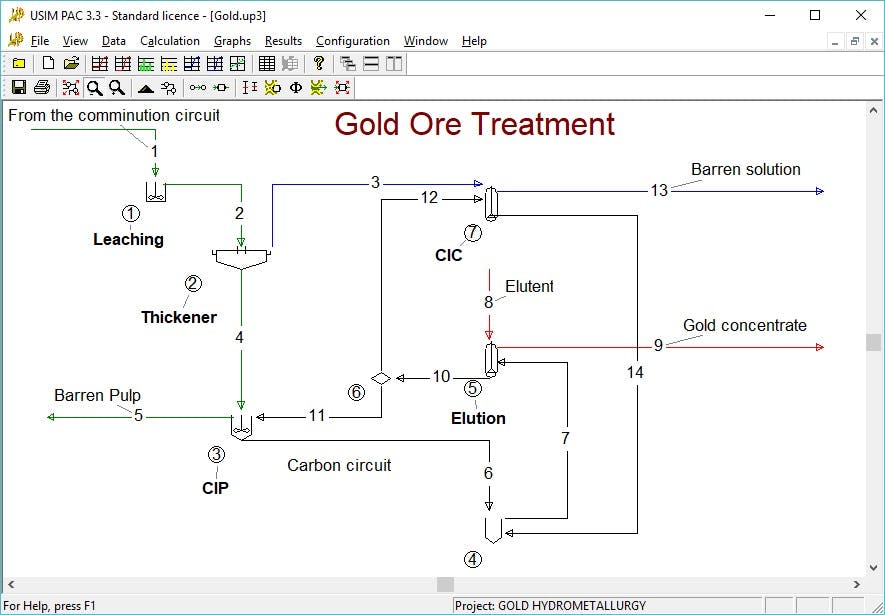The height and width of the screenshot is (615, 885).
Task: Click the first red table data icon
Action: pos(100,64)
